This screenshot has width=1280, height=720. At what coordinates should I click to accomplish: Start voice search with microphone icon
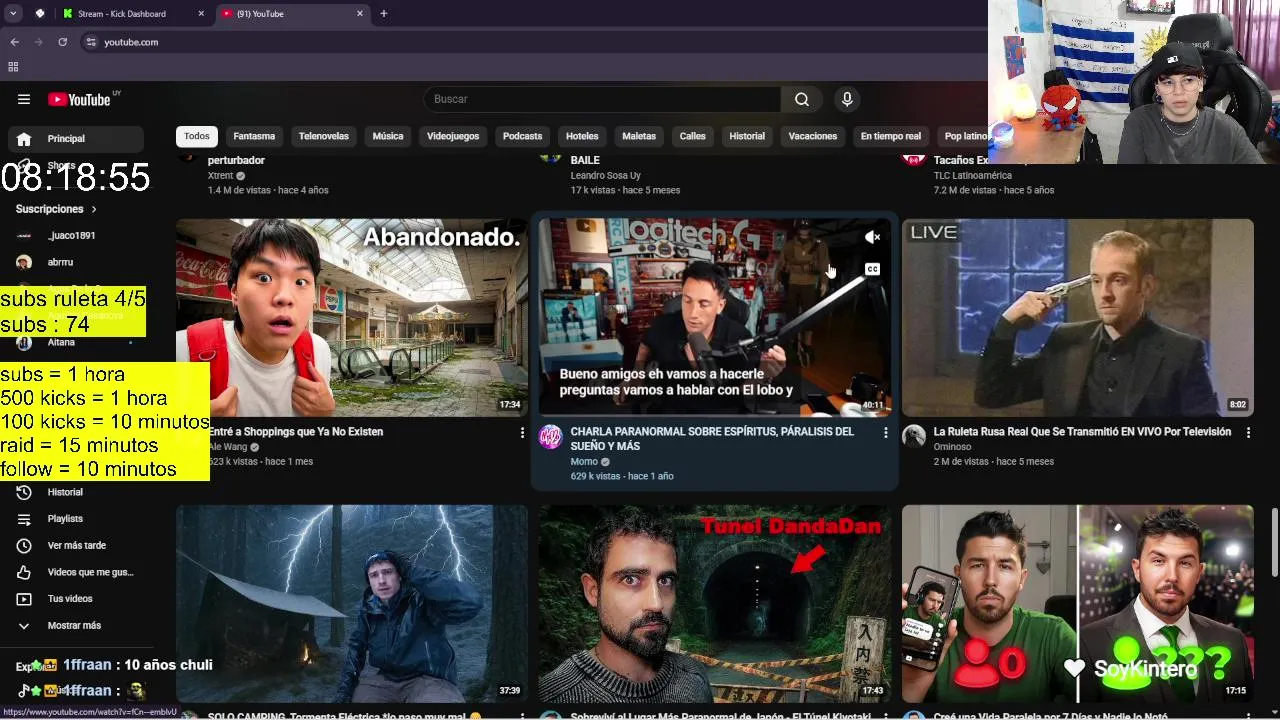[x=847, y=99]
